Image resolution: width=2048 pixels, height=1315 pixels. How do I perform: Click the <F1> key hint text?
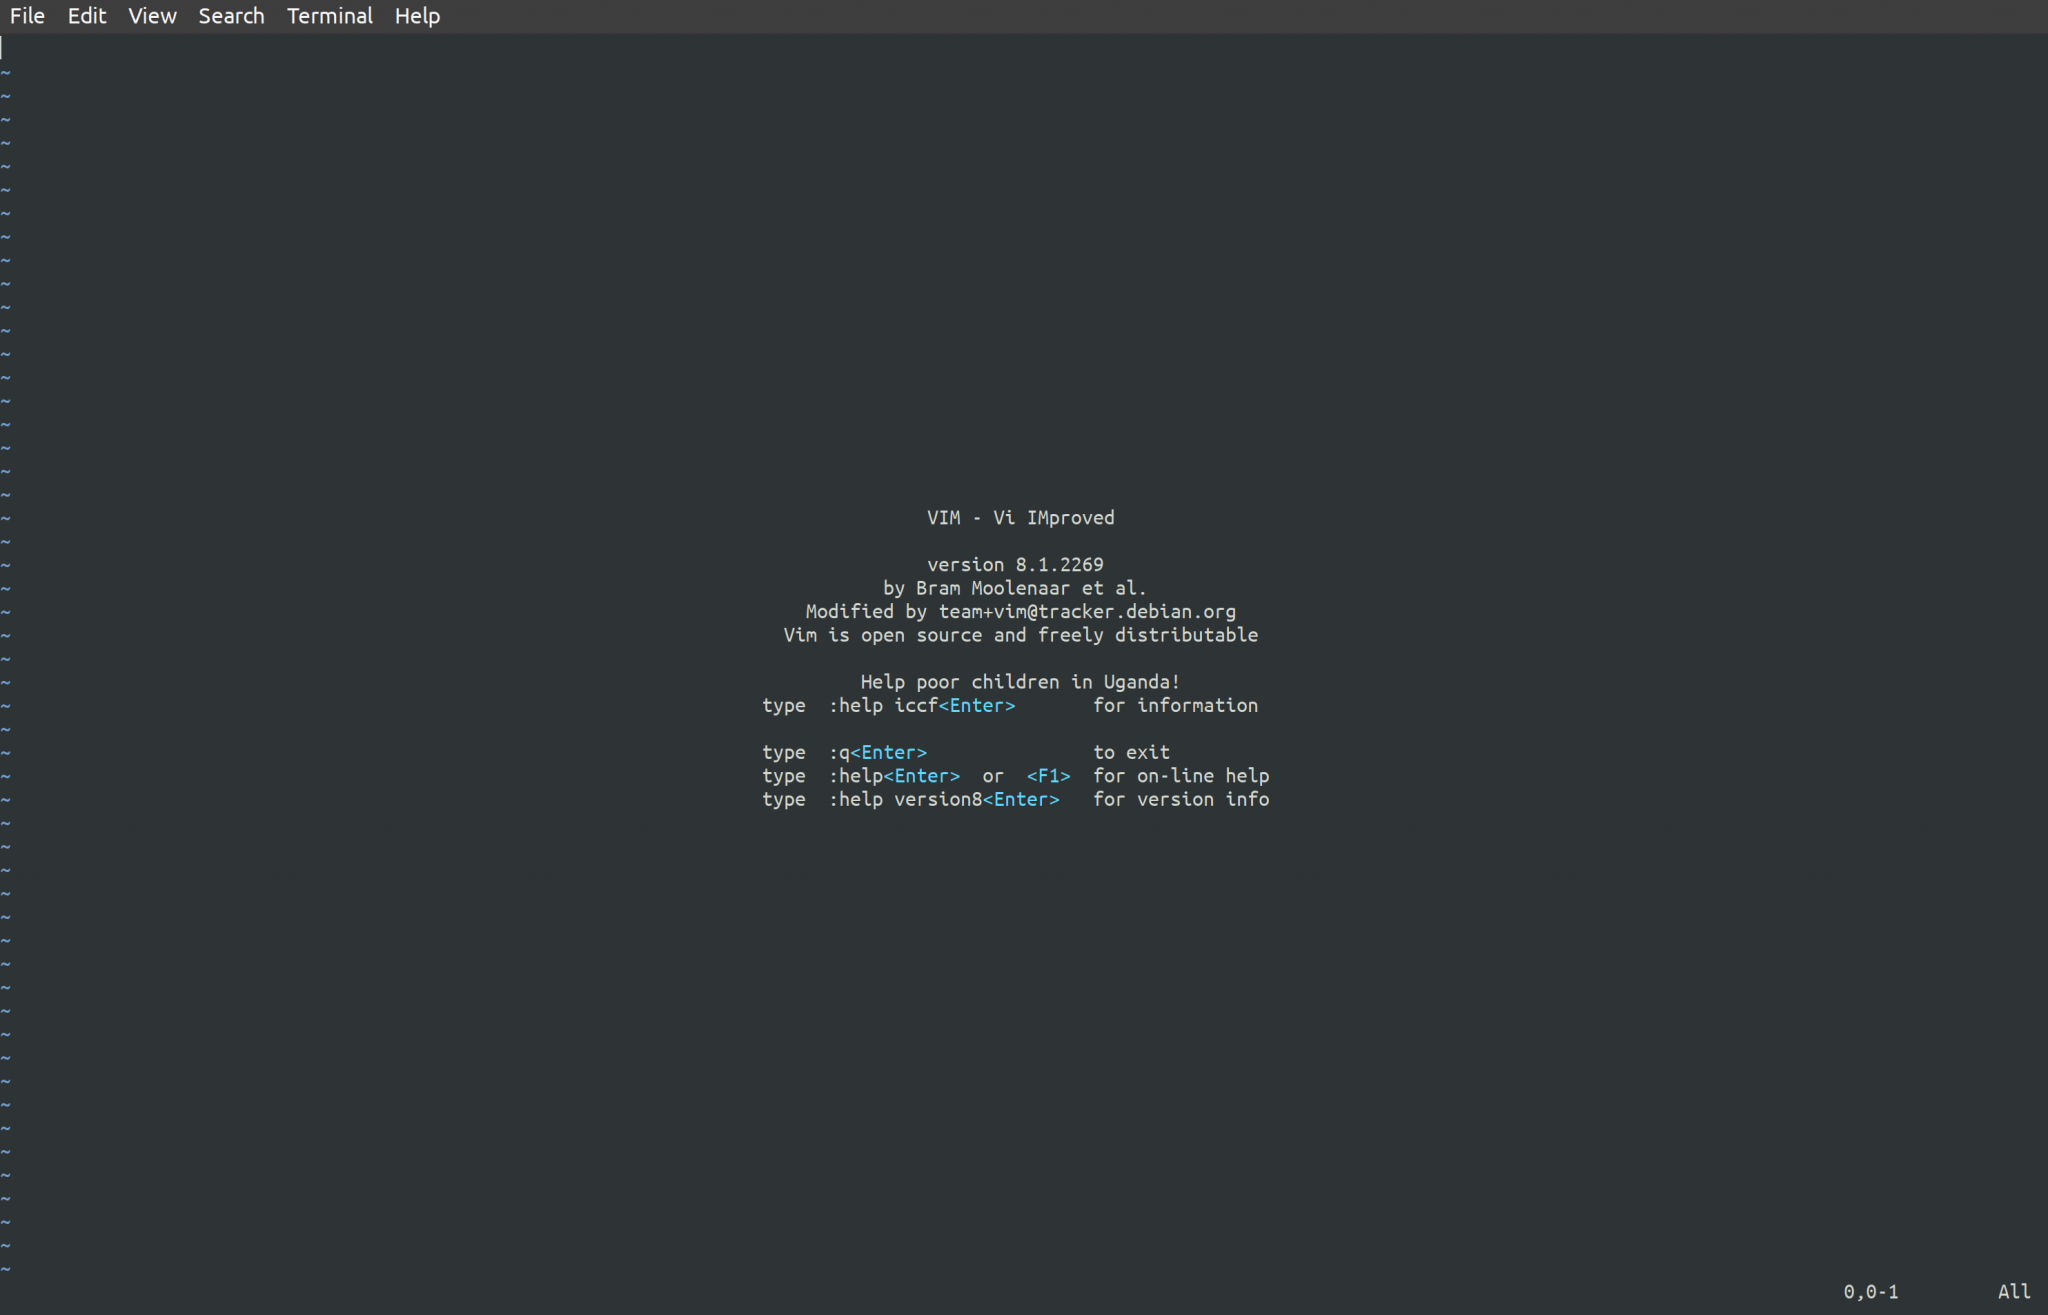1048,775
